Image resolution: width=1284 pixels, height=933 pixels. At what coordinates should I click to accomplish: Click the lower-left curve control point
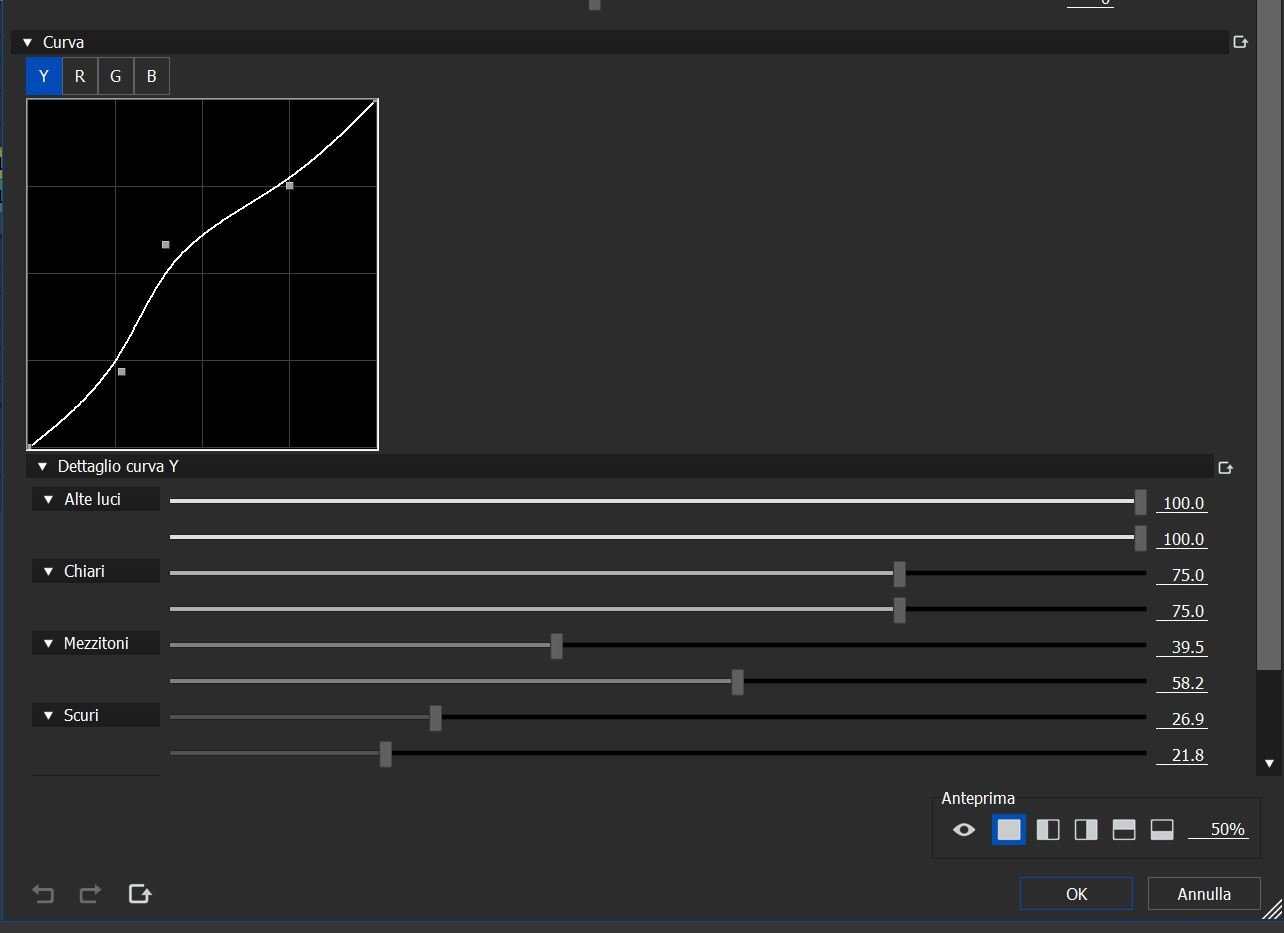pyautogui.click(x=122, y=371)
